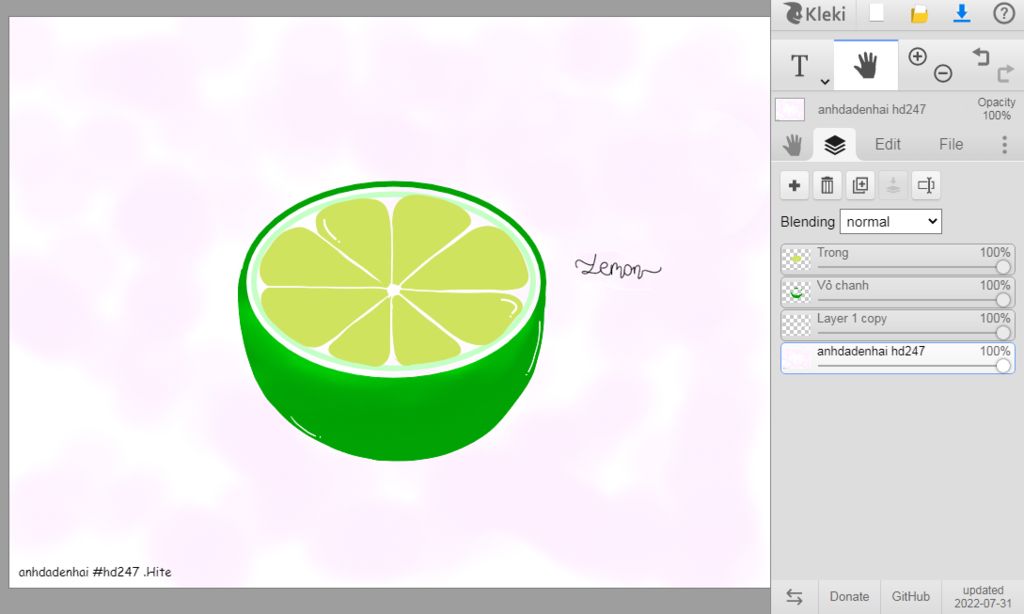The height and width of the screenshot is (614, 1024).
Task: Click the Kleki logo
Action: (814, 13)
